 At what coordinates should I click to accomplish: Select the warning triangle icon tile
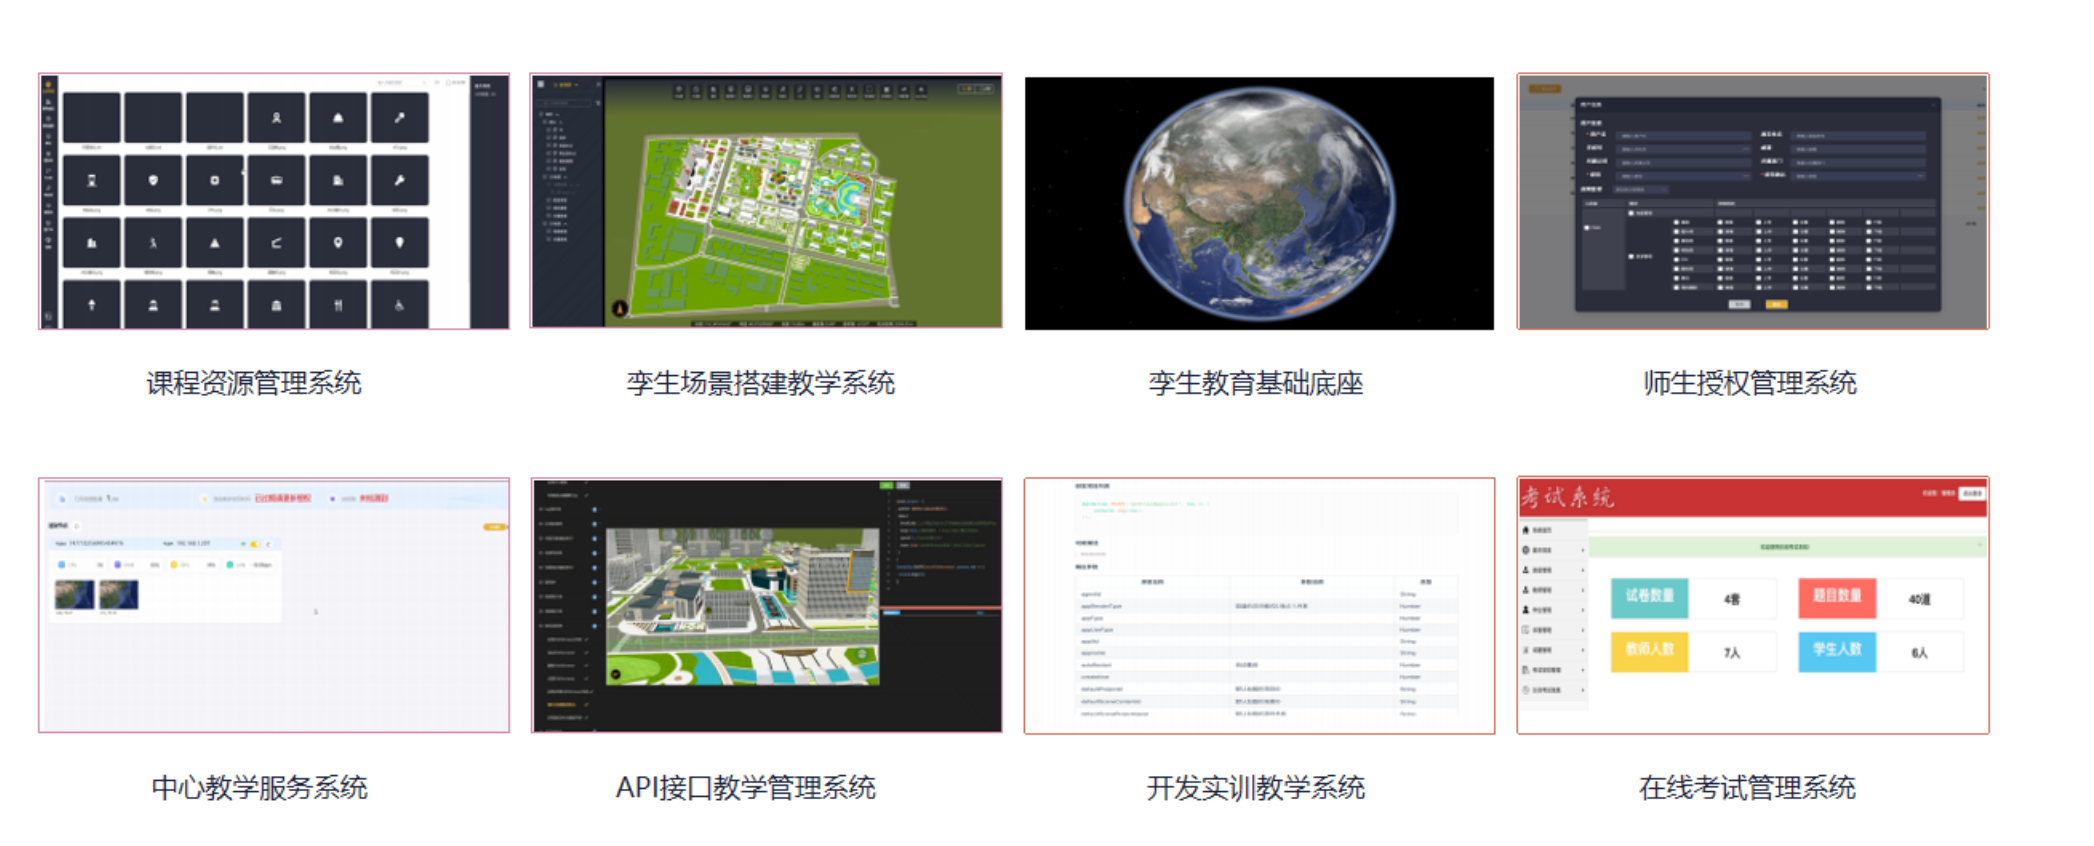click(215, 243)
